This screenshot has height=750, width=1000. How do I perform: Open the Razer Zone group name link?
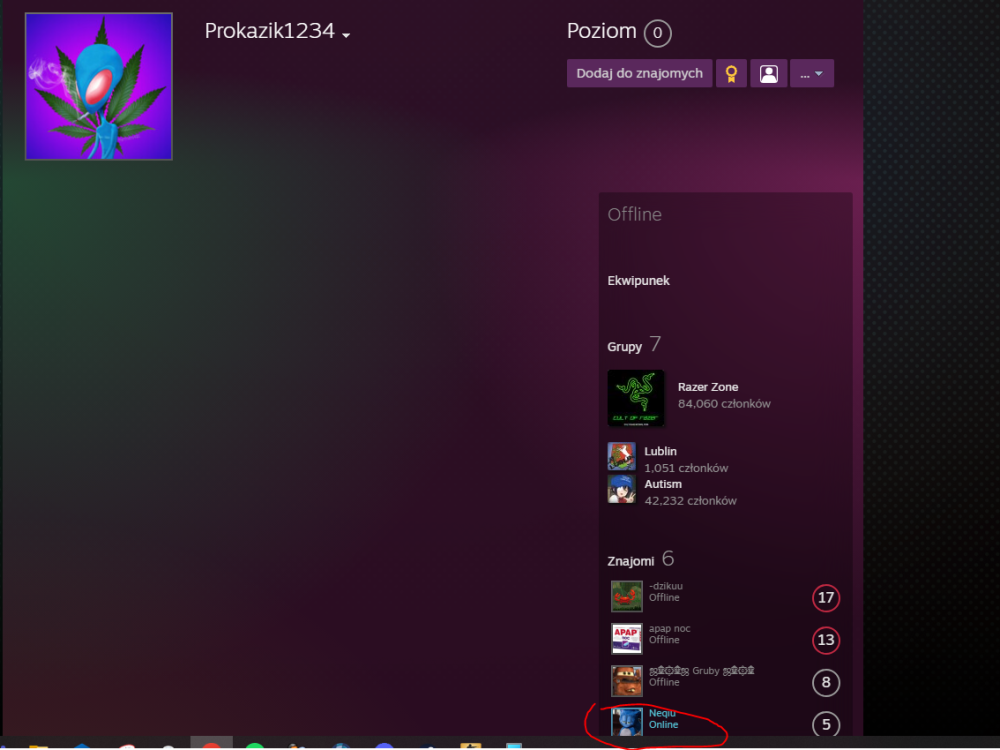tap(707, 387)
